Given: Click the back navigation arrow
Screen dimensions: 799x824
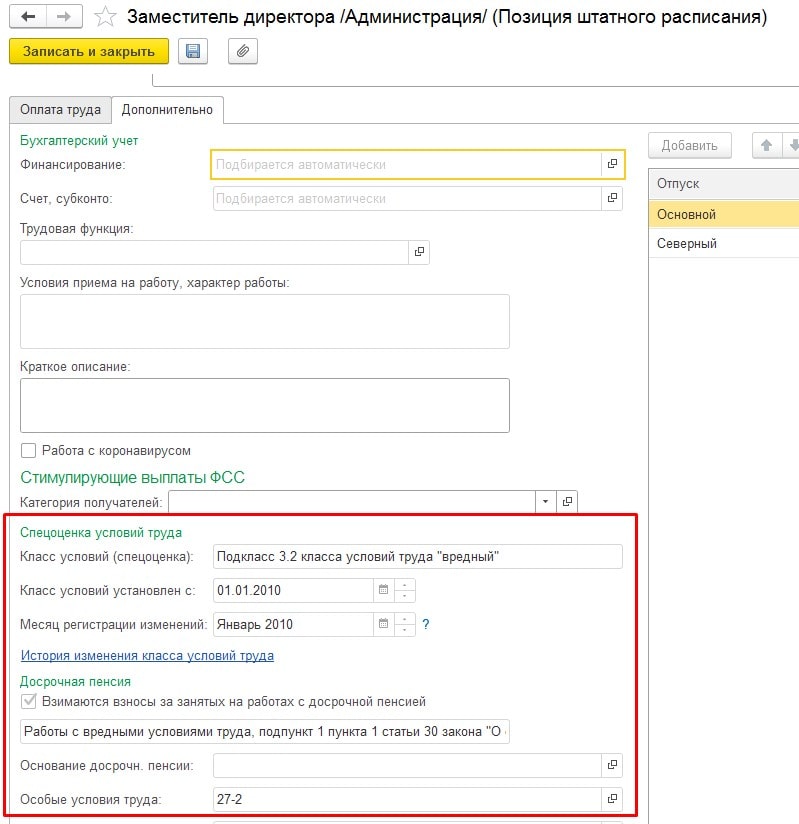Looking at the screenshot, I should coord(28,17).
